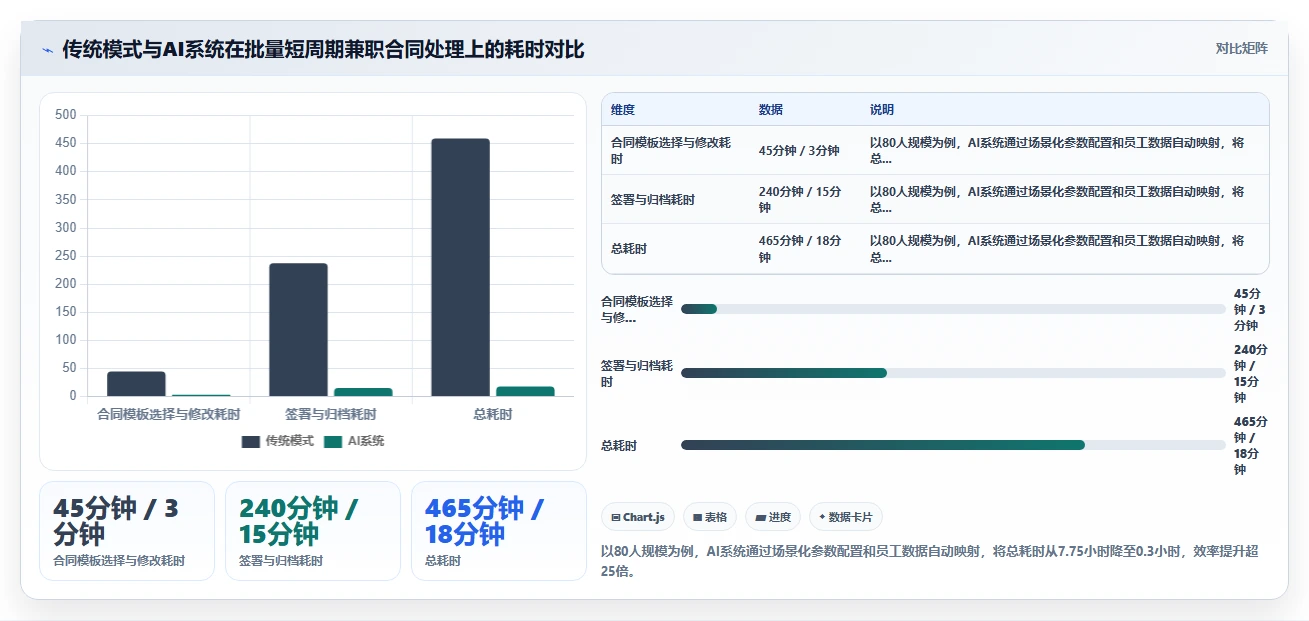The height and width of the screenshot is (621, 1309).
Task: Select the 进度 tag chip
Action: click(773, 517)
